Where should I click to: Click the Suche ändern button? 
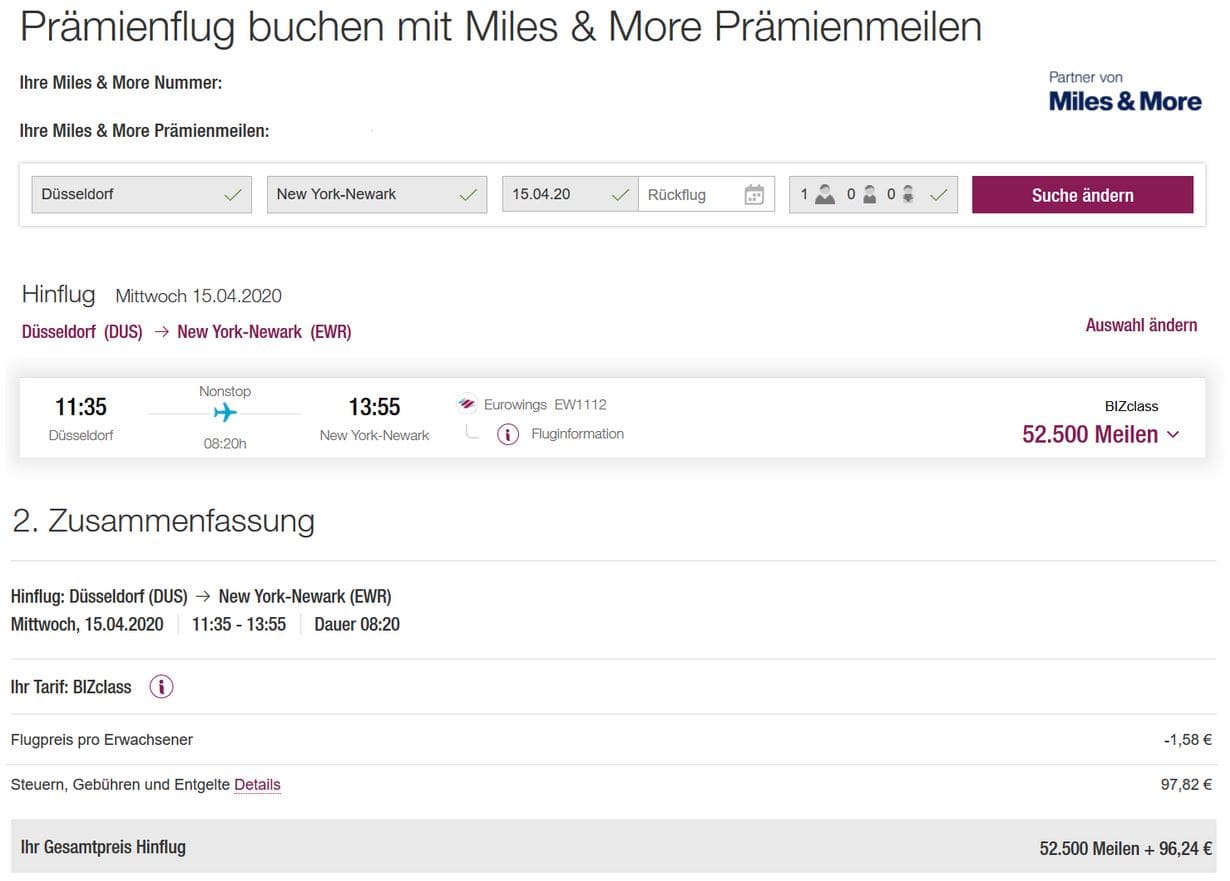[x=1082, y=195]
